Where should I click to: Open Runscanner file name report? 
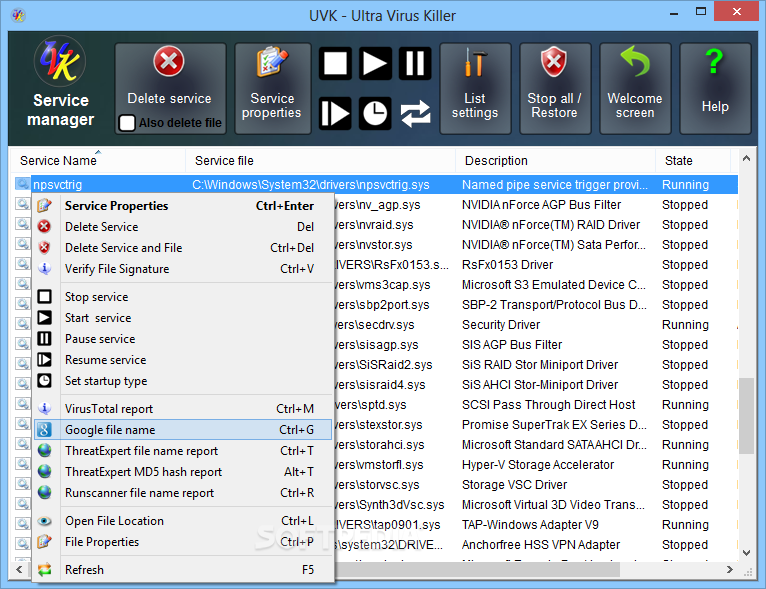point(184,492)
